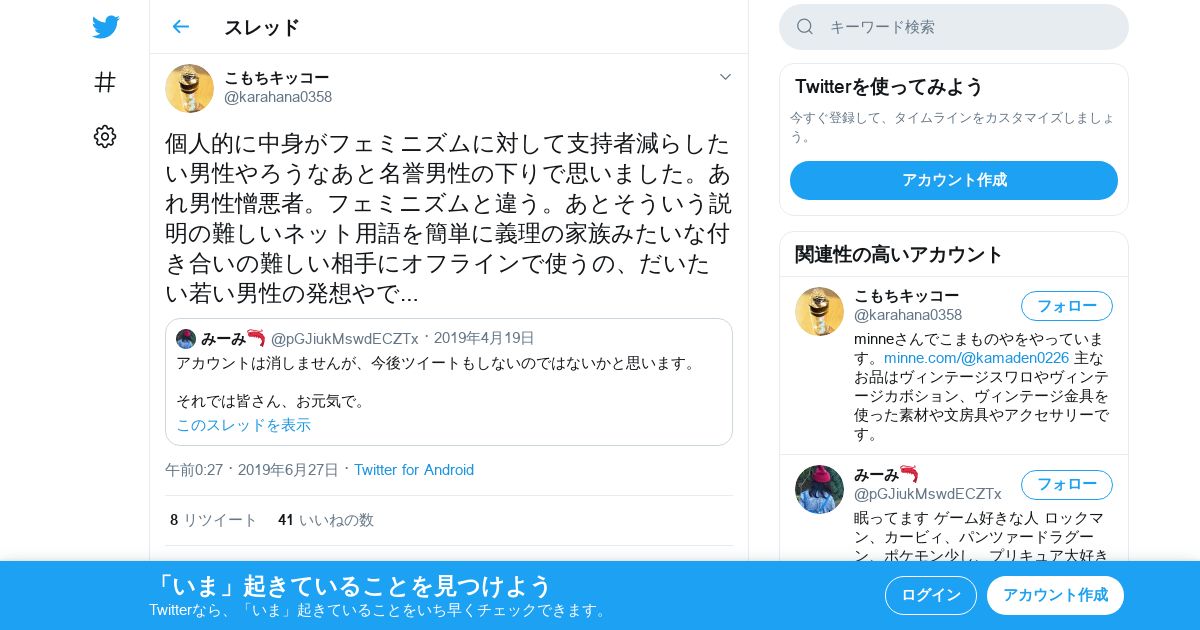
Task: Click the キーワード検索 search field
Action: click(x=954, y=27)
